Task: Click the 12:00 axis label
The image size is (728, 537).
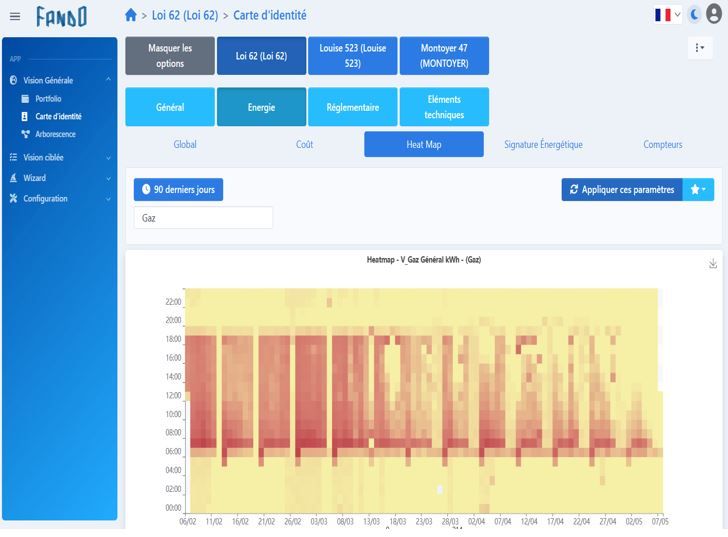Action: [x=173, y=395]
